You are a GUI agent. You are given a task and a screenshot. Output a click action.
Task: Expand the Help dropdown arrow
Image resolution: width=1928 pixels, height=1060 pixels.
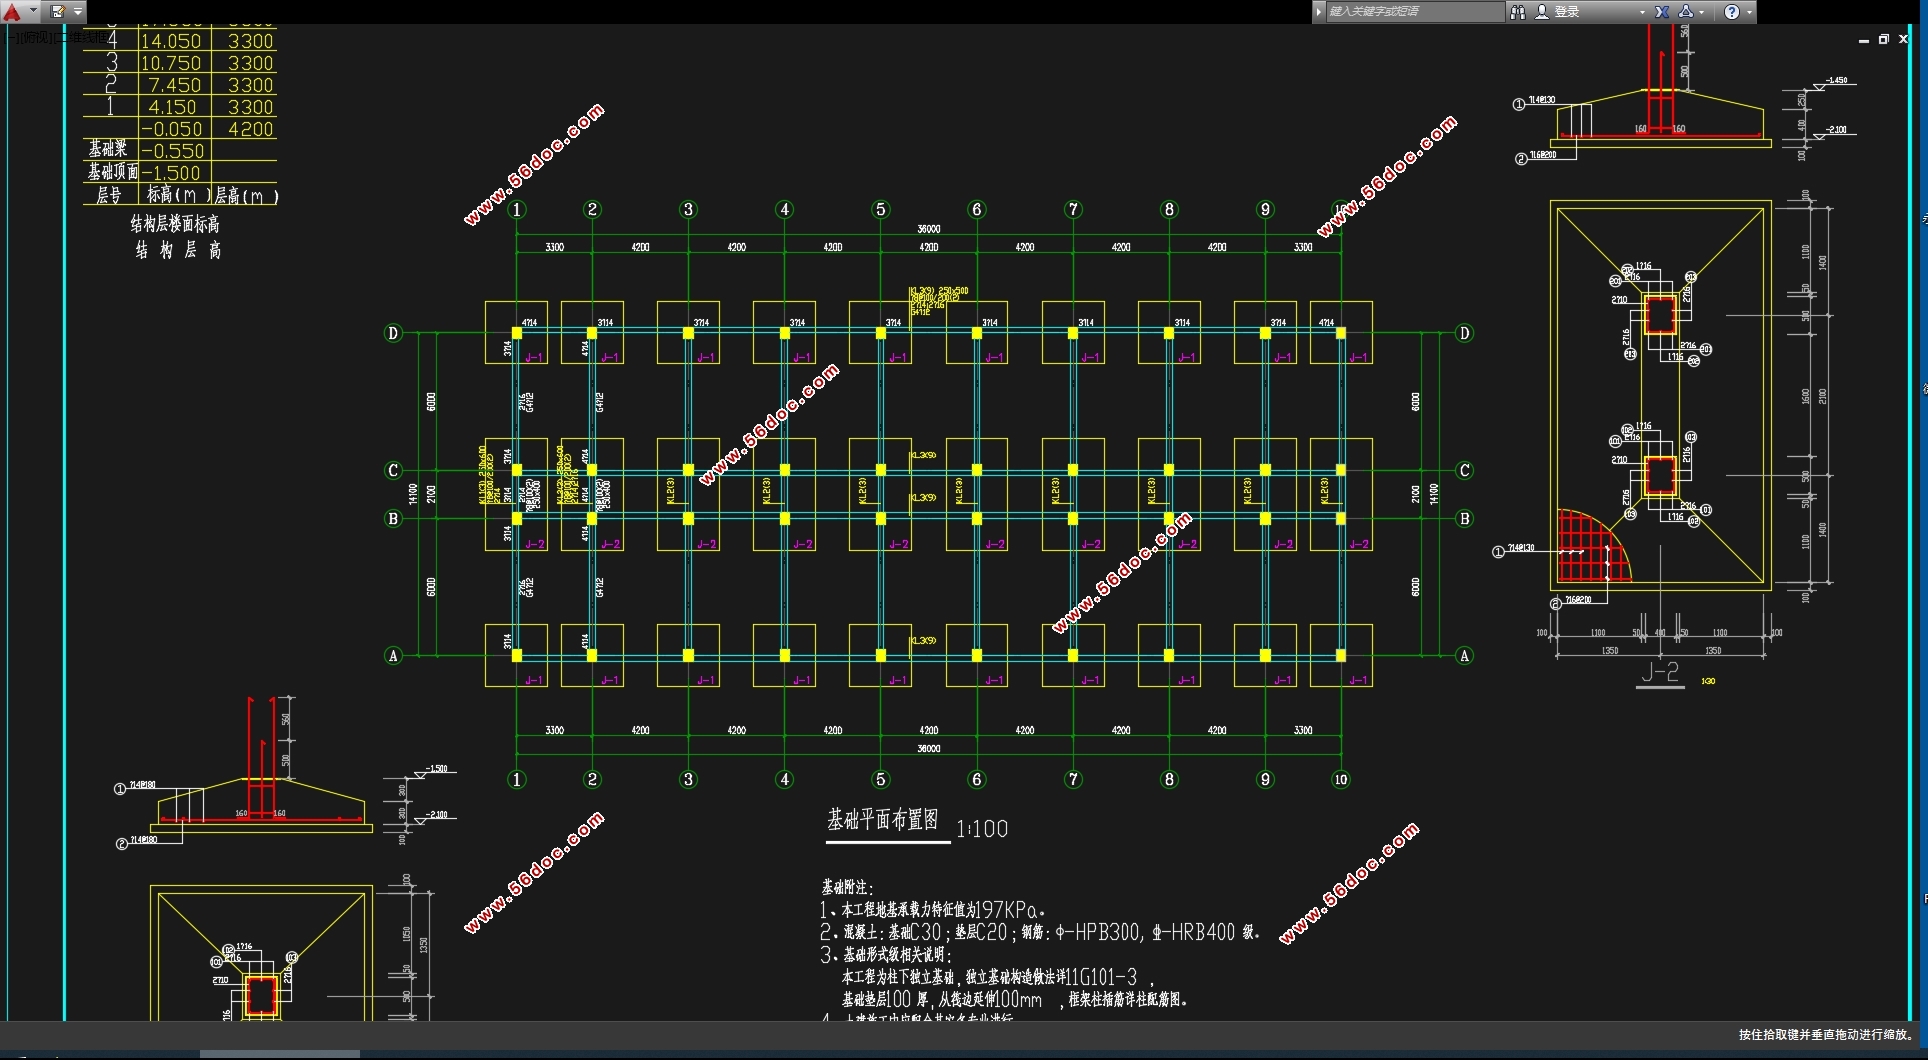pyautogui.click(x=1749, y=12)
